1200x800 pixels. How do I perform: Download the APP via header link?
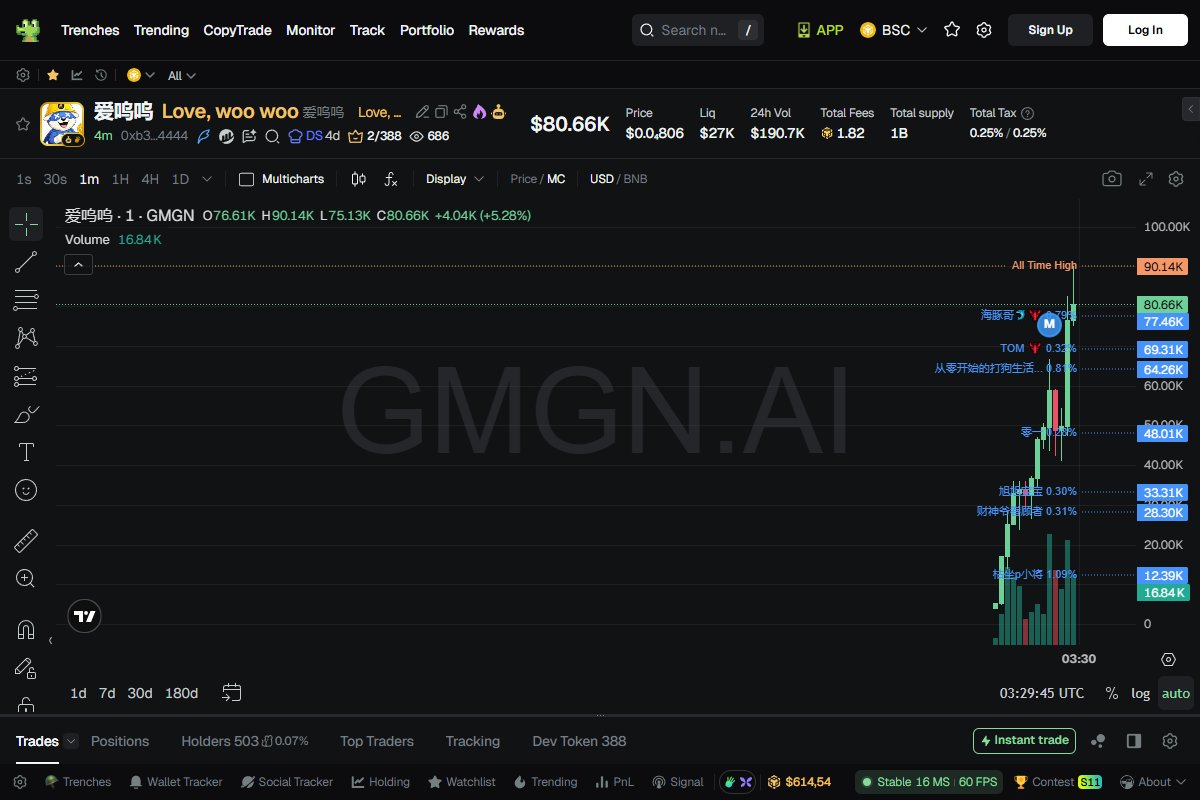[820, 30]
